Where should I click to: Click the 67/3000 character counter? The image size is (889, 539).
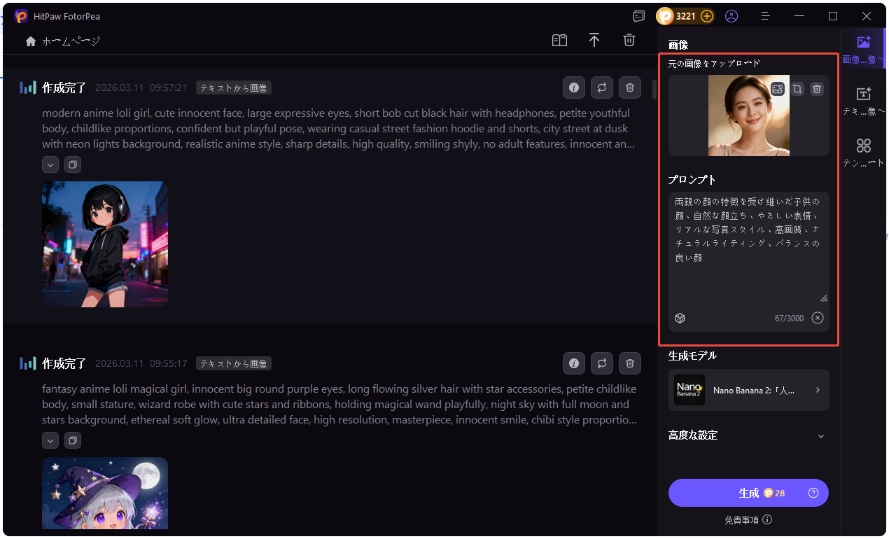(789, 318)
